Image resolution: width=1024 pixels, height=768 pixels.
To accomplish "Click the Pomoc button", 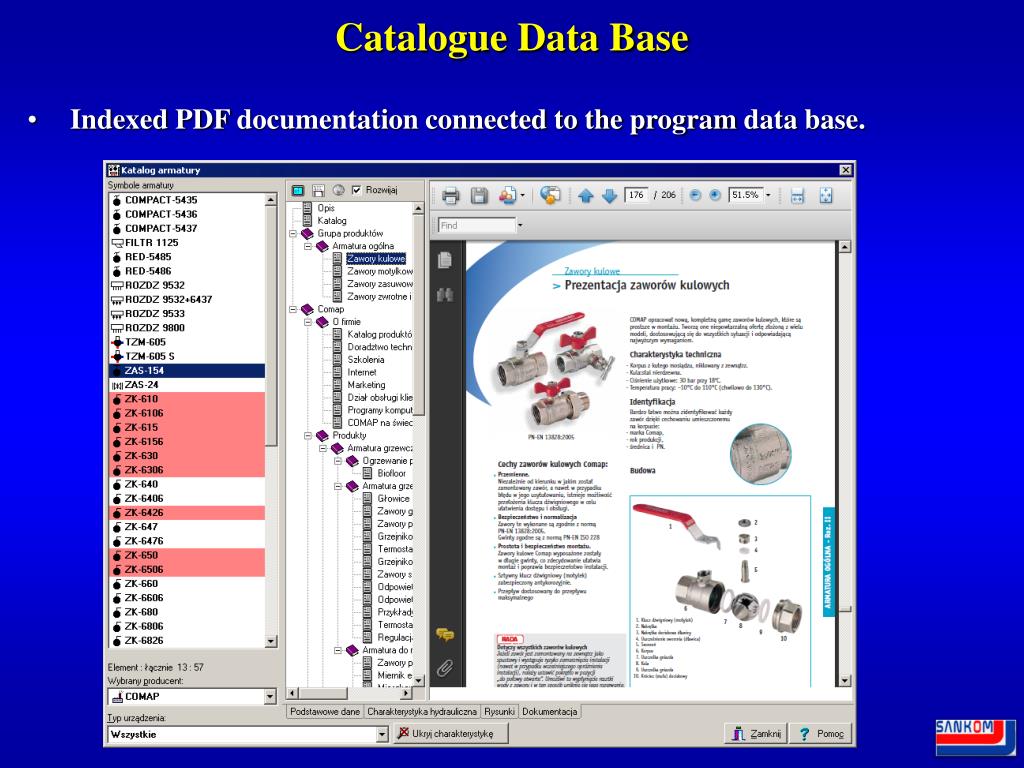I will (822, 734).
